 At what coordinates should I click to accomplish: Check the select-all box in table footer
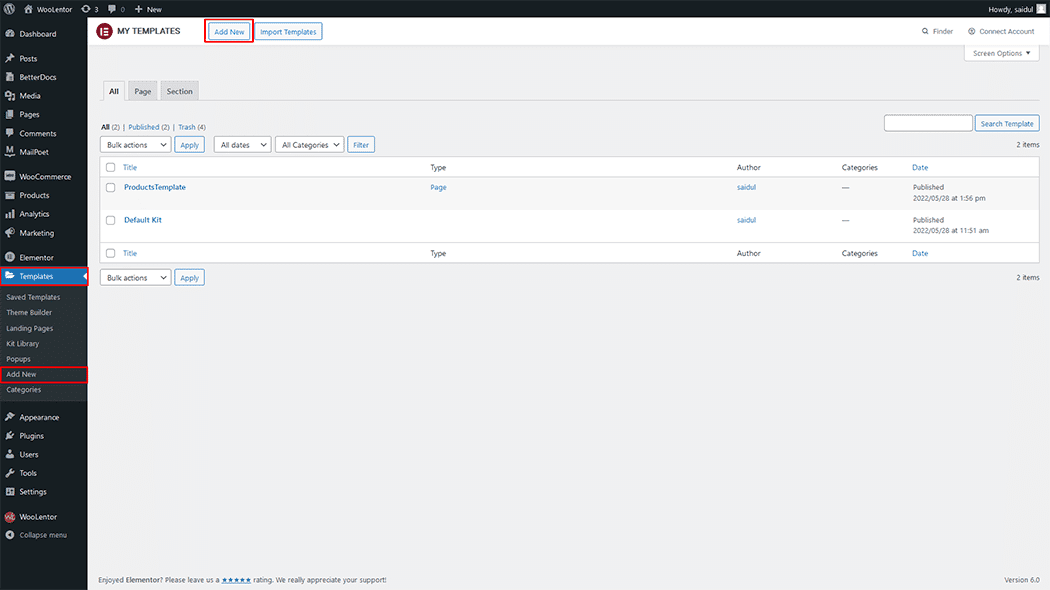110,253
